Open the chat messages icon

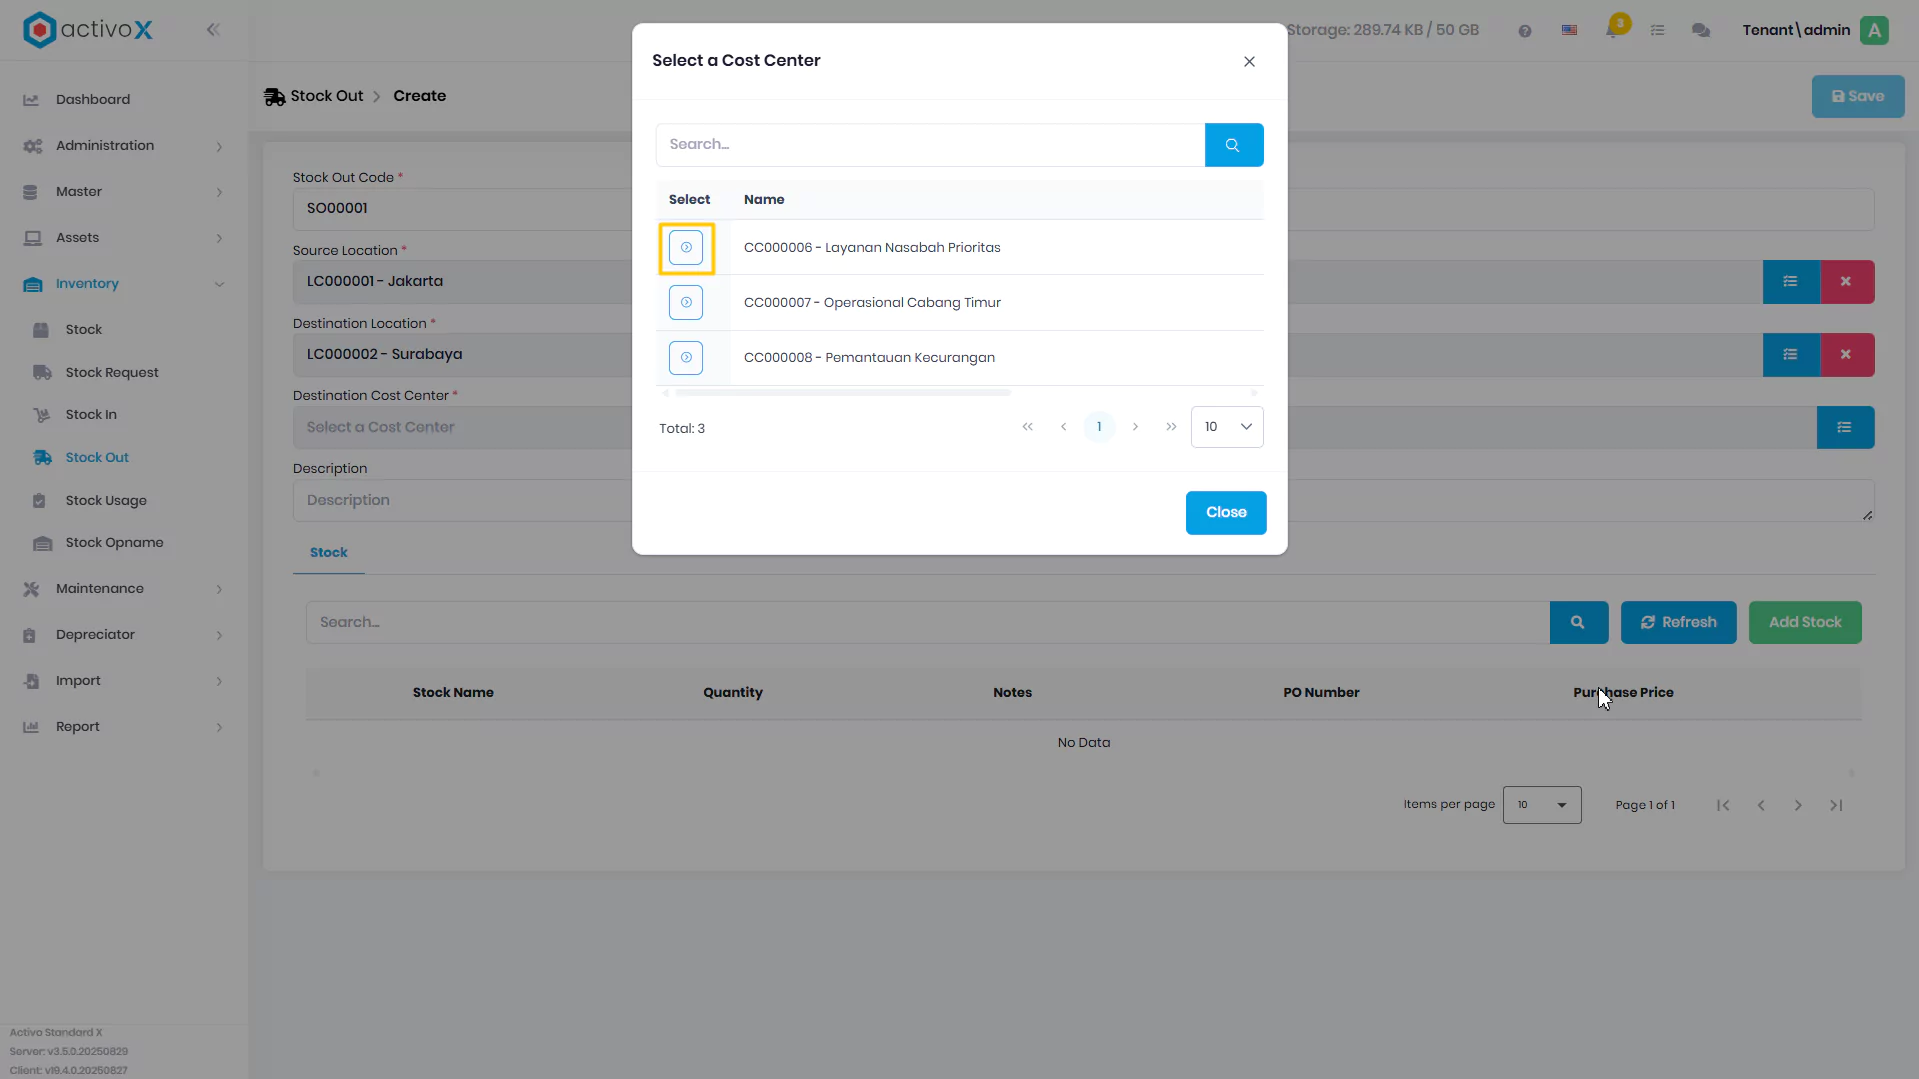click(x=1700, y=31)
